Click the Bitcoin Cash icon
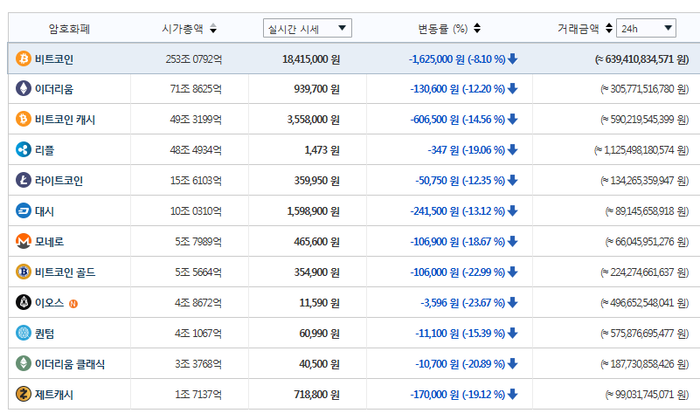This screenshot has height=420, width=700. point(23,119)
